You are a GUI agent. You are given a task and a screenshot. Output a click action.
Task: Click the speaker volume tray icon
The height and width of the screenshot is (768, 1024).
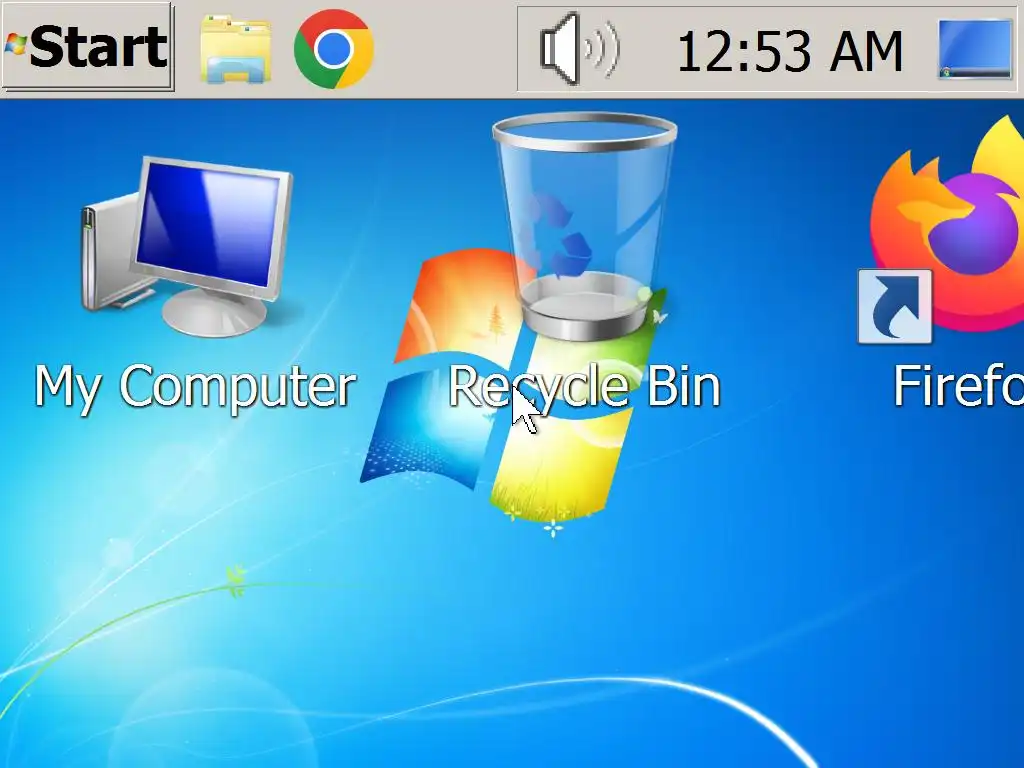(580, 50)
